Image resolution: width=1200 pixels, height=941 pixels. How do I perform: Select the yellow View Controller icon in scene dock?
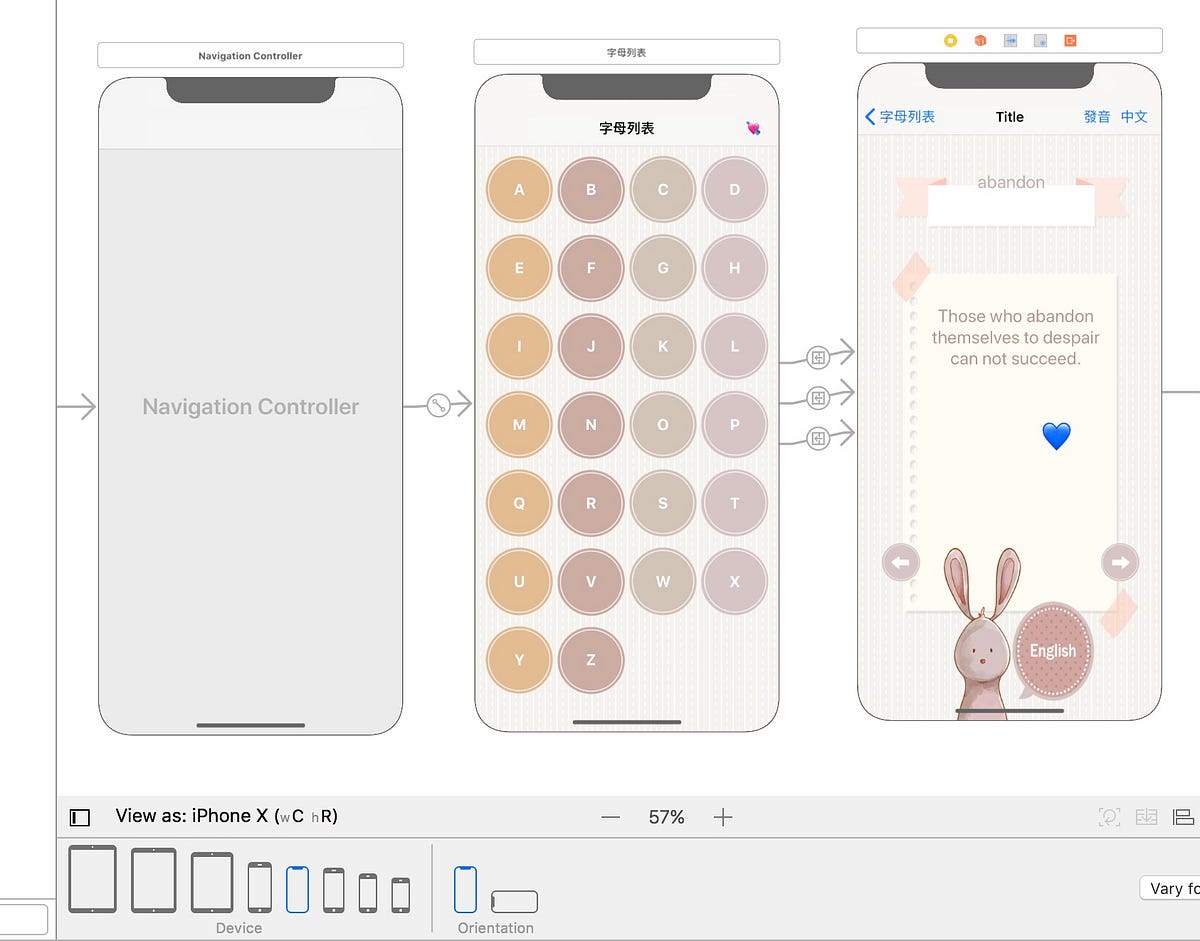pyautogui.click(x=948, y=40)
